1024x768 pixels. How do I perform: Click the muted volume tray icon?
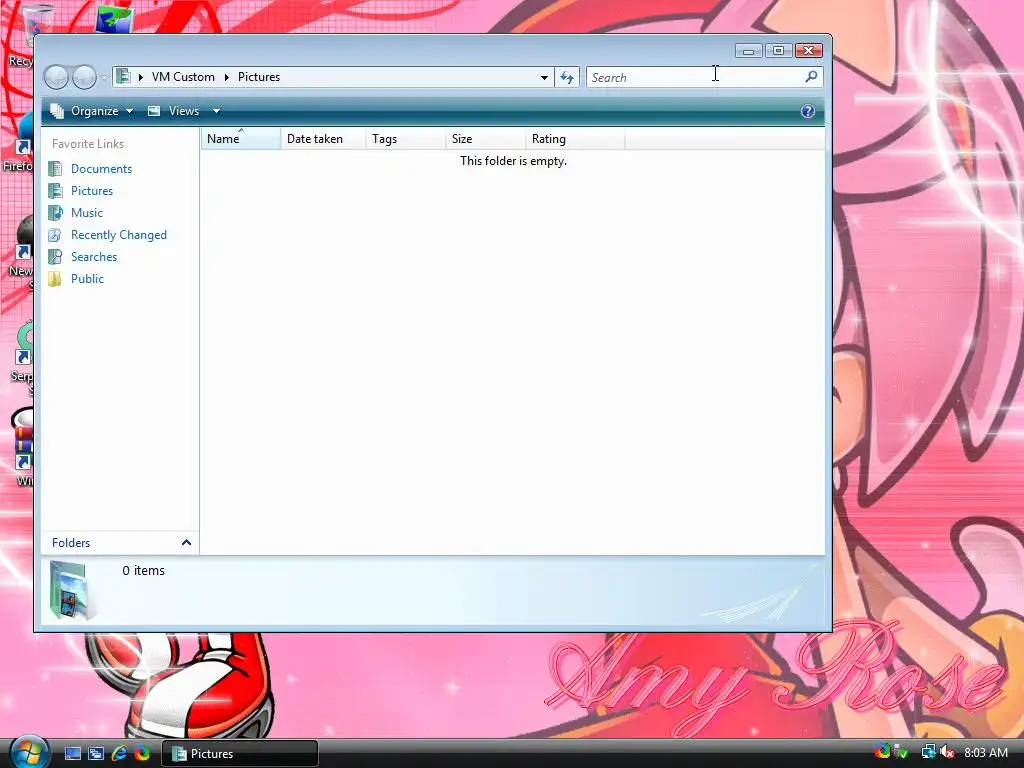pos(947,752)
